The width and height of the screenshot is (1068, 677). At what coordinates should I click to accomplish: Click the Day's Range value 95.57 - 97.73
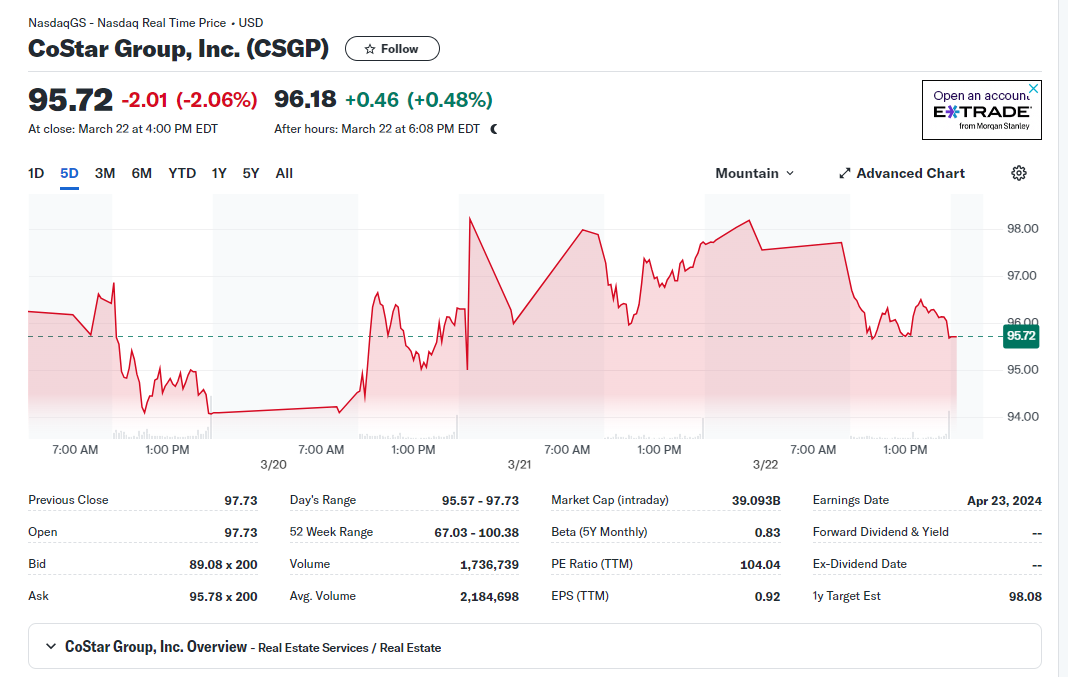point(480,501)
